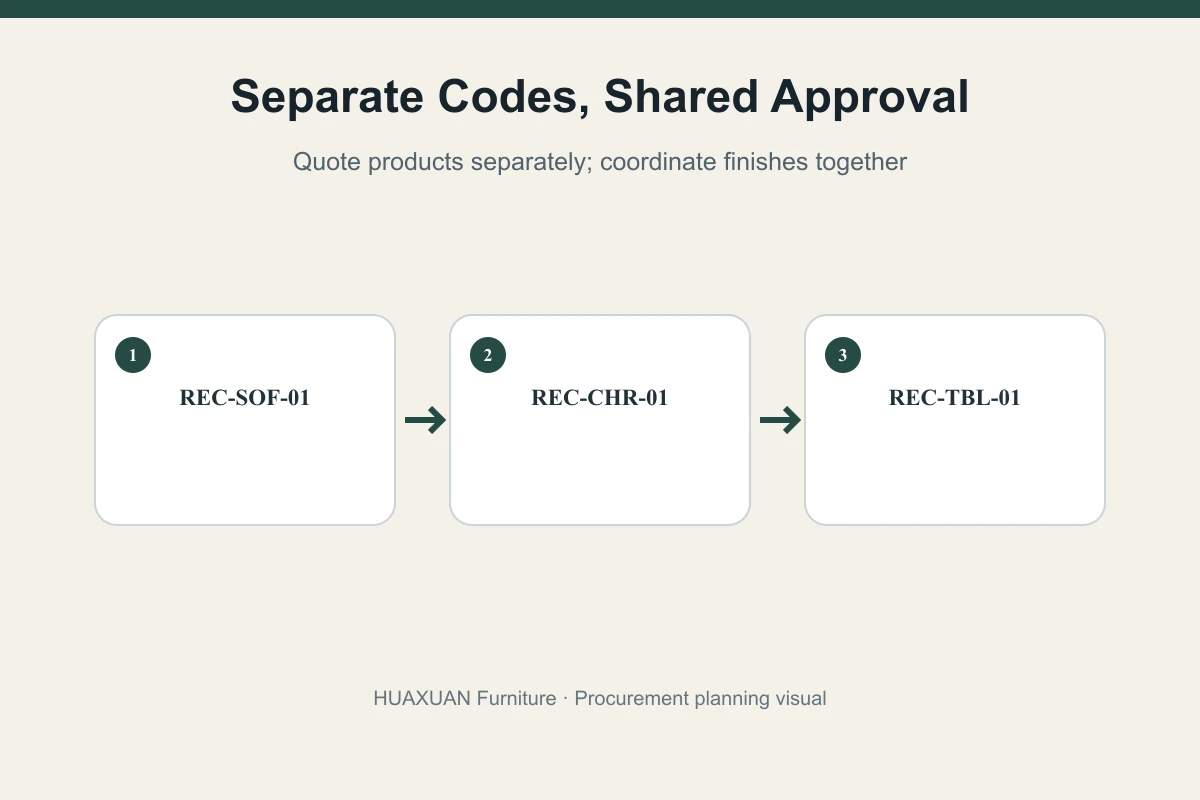1200x800 pixels.
Task: Click "HUAXUAN Furniture" in the footer
Action: pyautogui.click(x=464, y=698)
